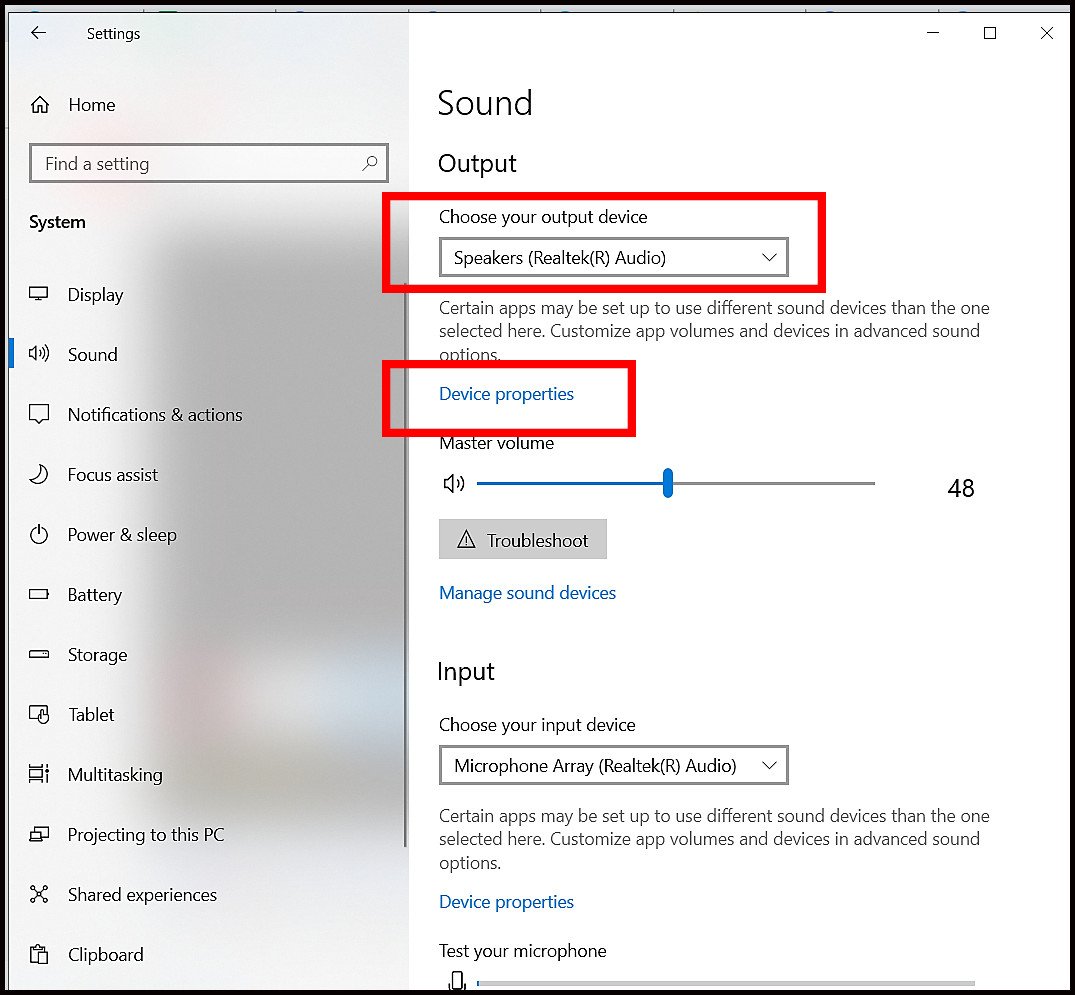Select Focus assist in sidebar
The image size is (1075, 995).
(x=110, y=474)
